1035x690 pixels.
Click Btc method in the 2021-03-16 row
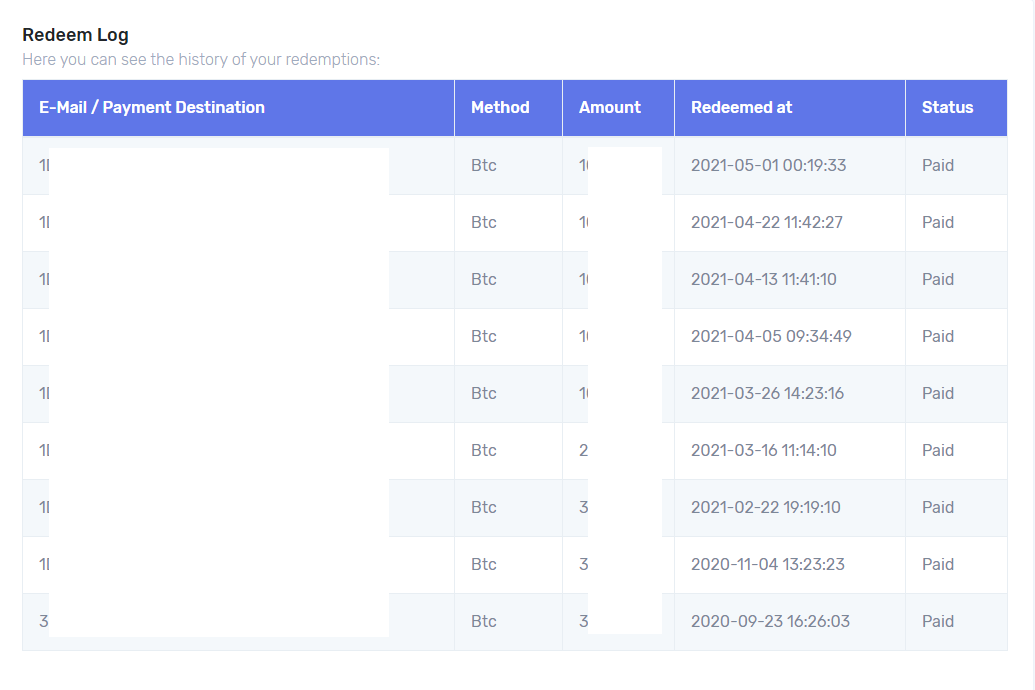pyautogui.click(x=484, y=450)
